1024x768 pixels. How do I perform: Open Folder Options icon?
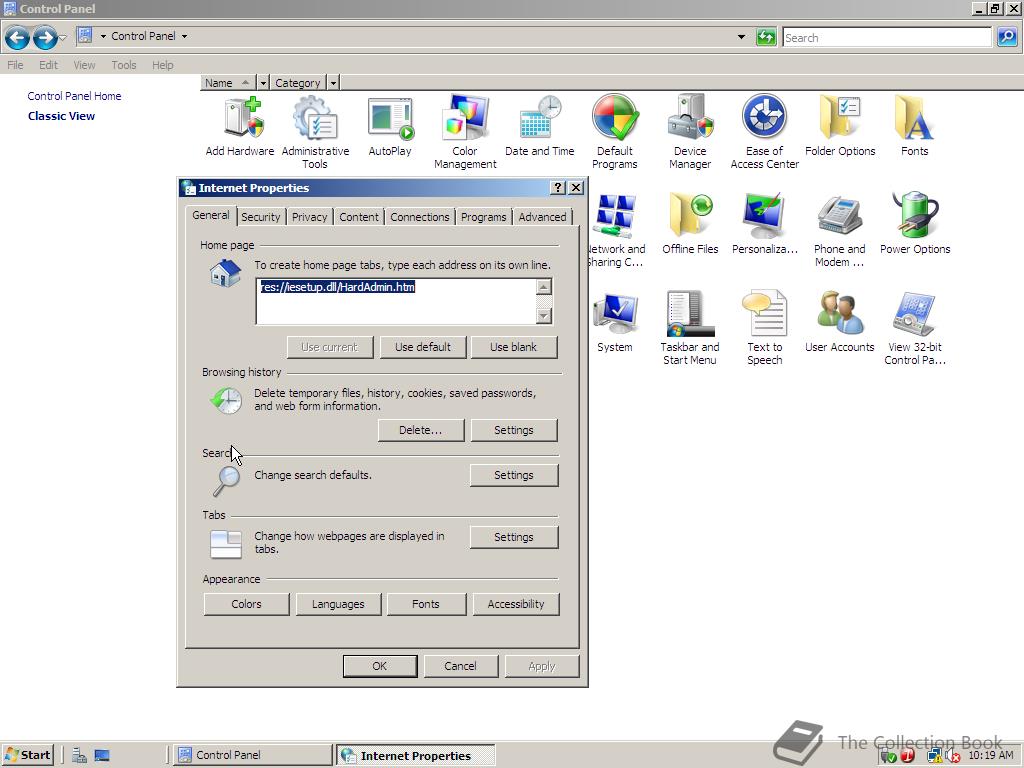coord(840,127)
